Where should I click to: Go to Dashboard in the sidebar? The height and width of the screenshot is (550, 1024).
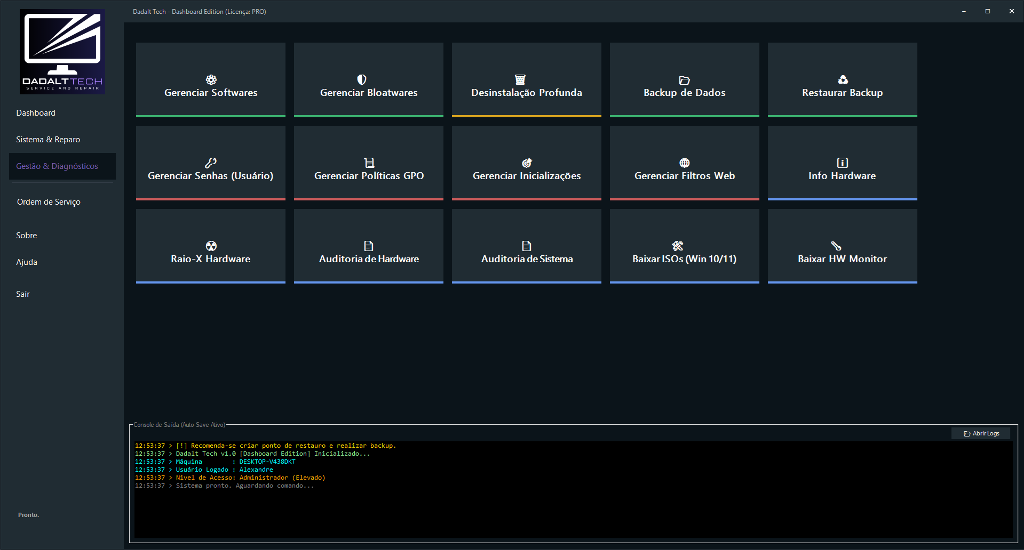pos(36,113)
